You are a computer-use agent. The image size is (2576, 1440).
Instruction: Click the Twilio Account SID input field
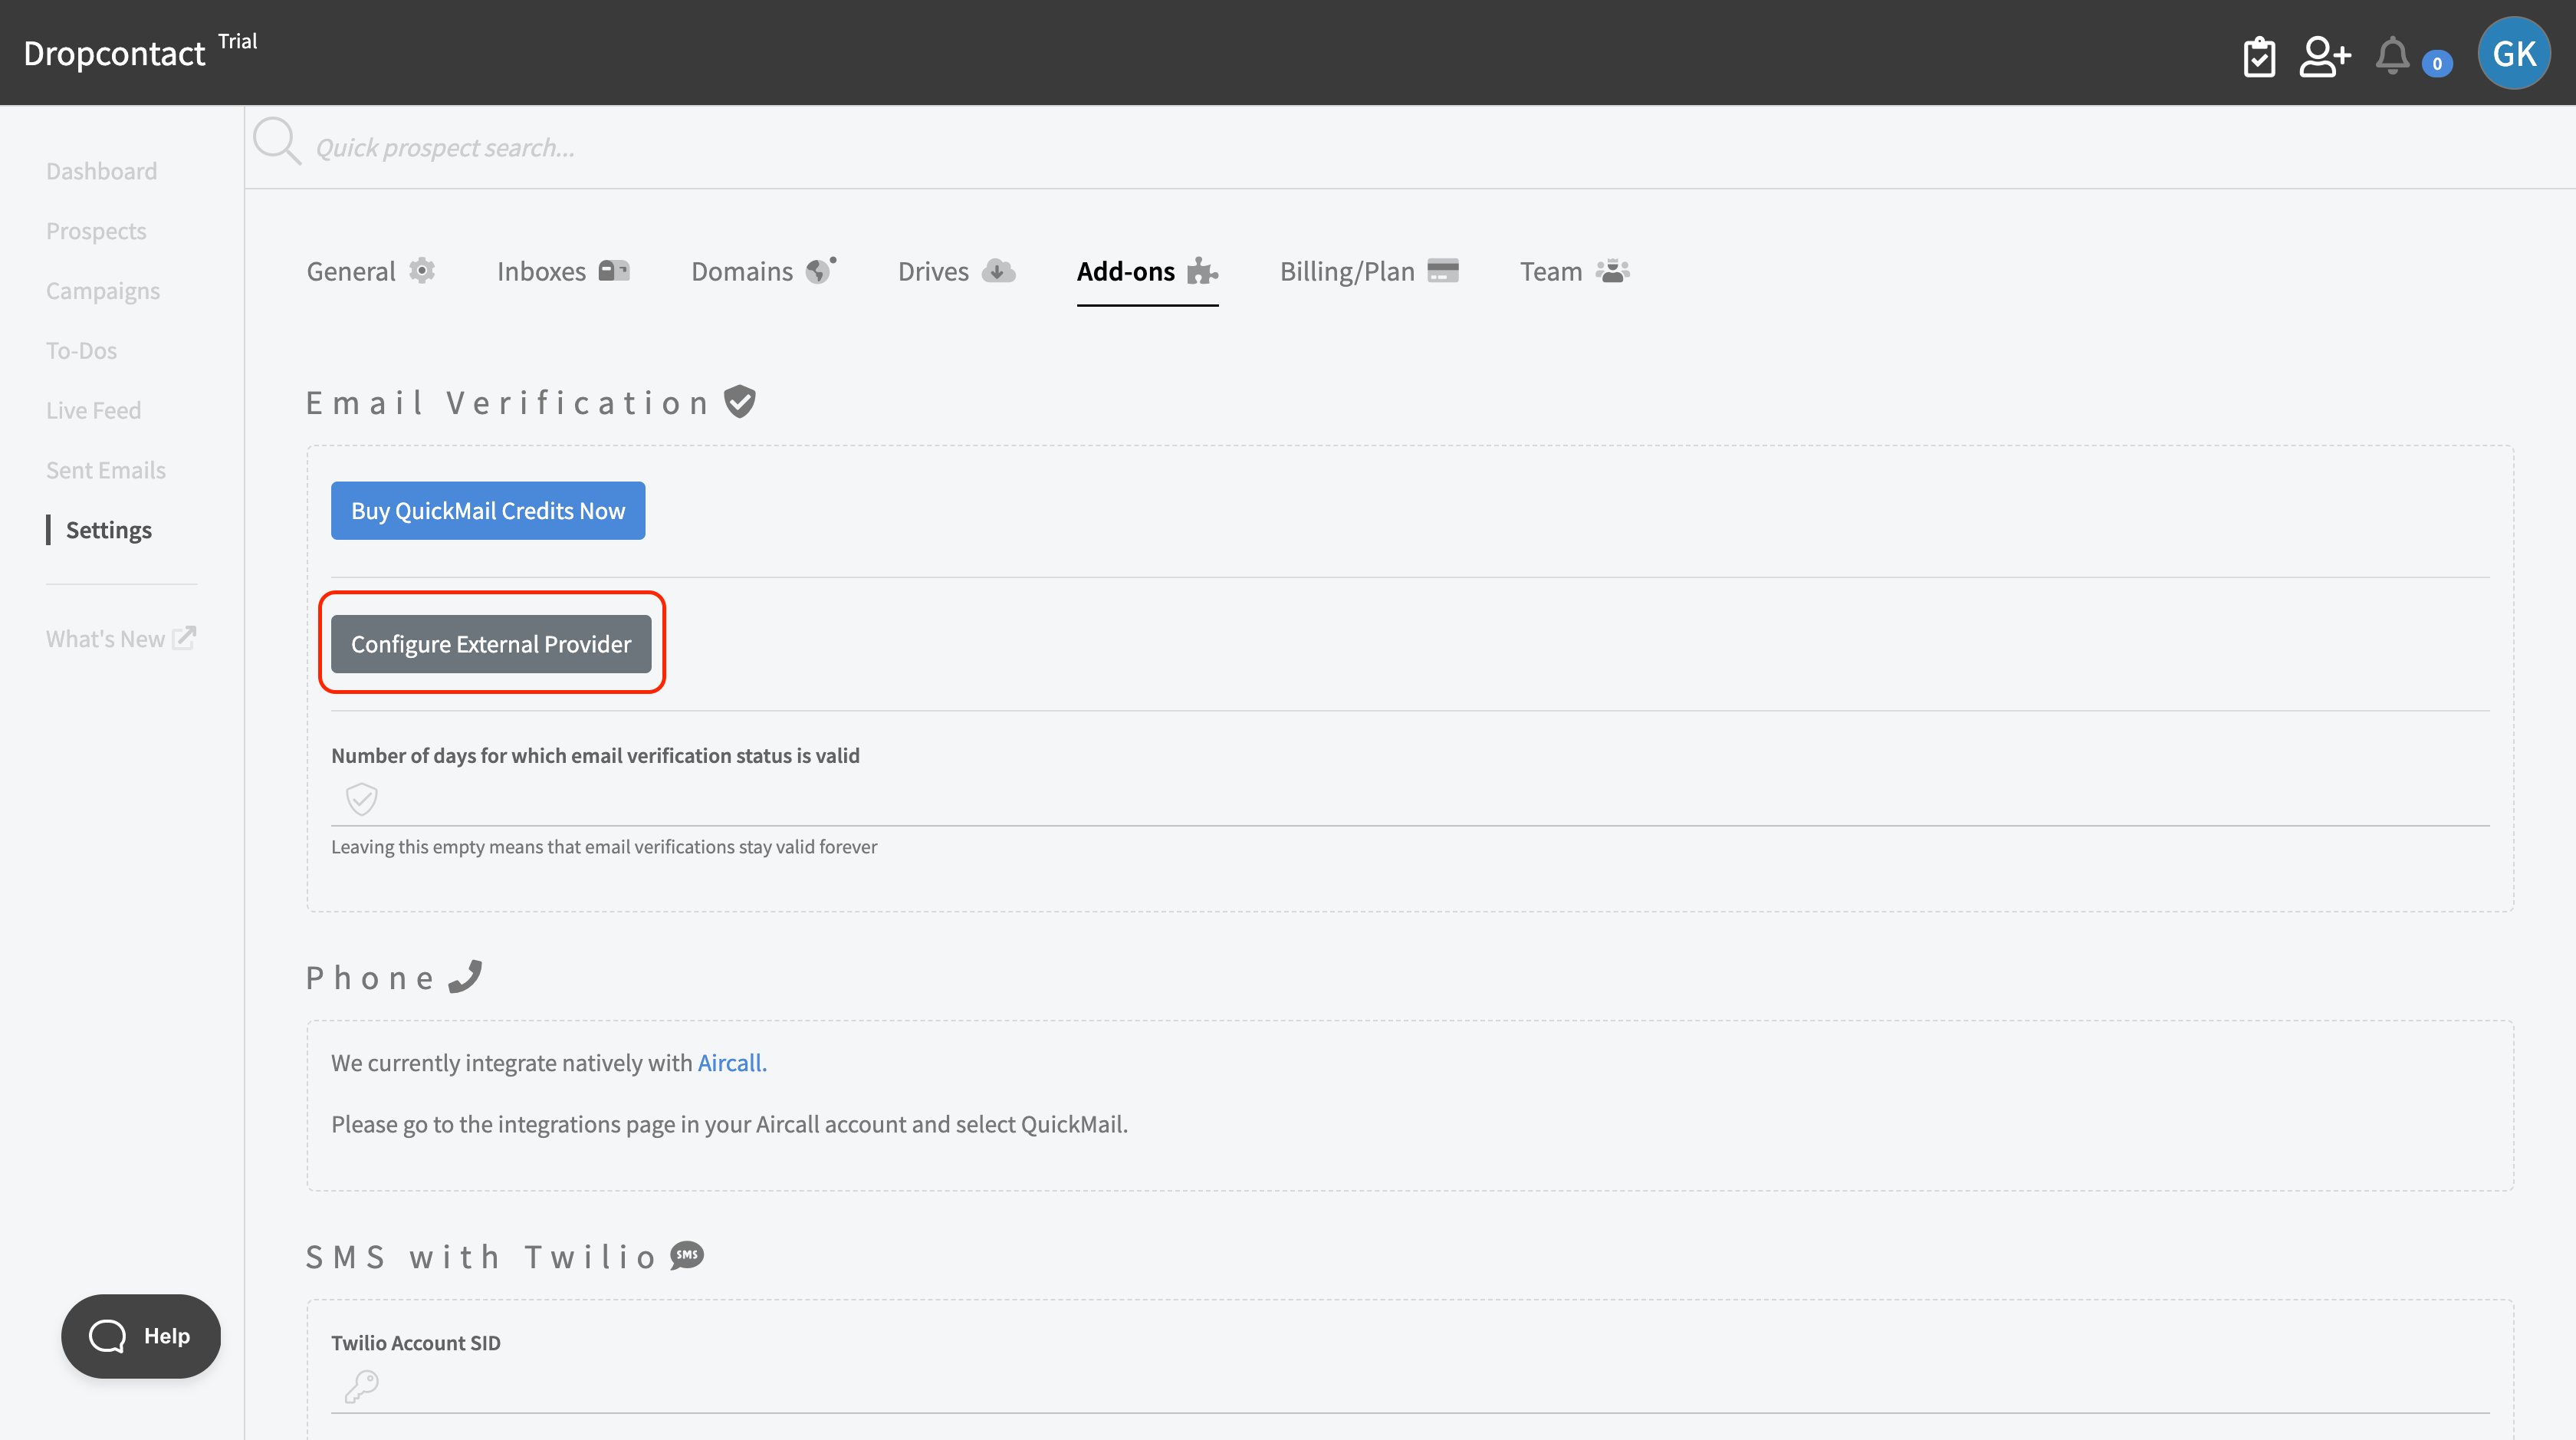[1000, 1390]
